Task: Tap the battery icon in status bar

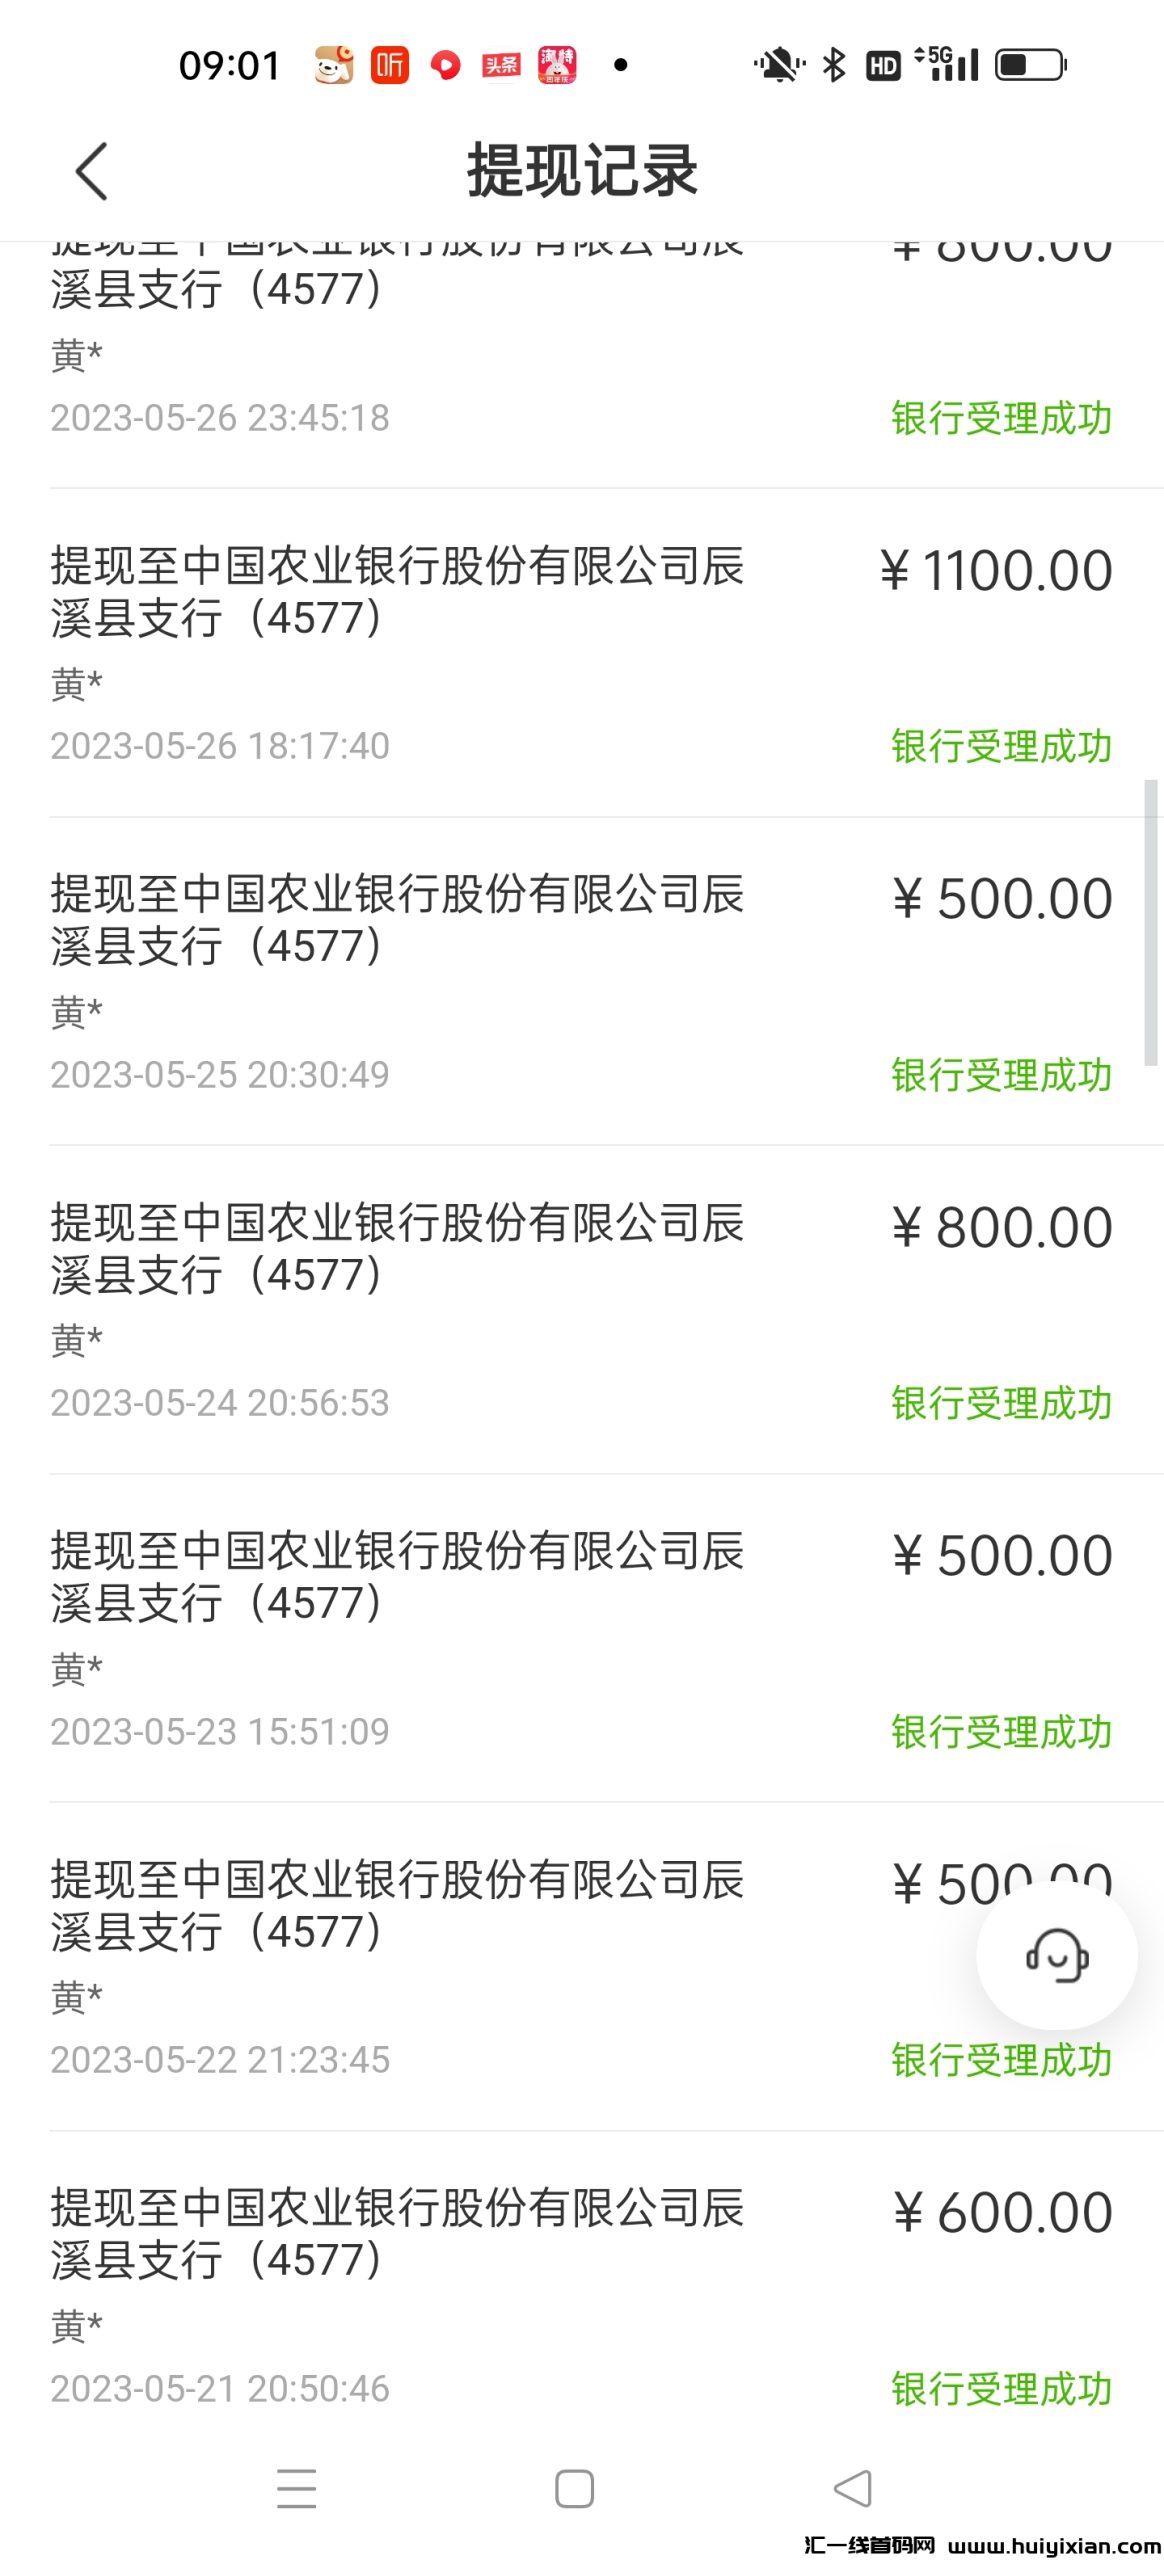Action: pyautogui.click(x=1031, y=66)
